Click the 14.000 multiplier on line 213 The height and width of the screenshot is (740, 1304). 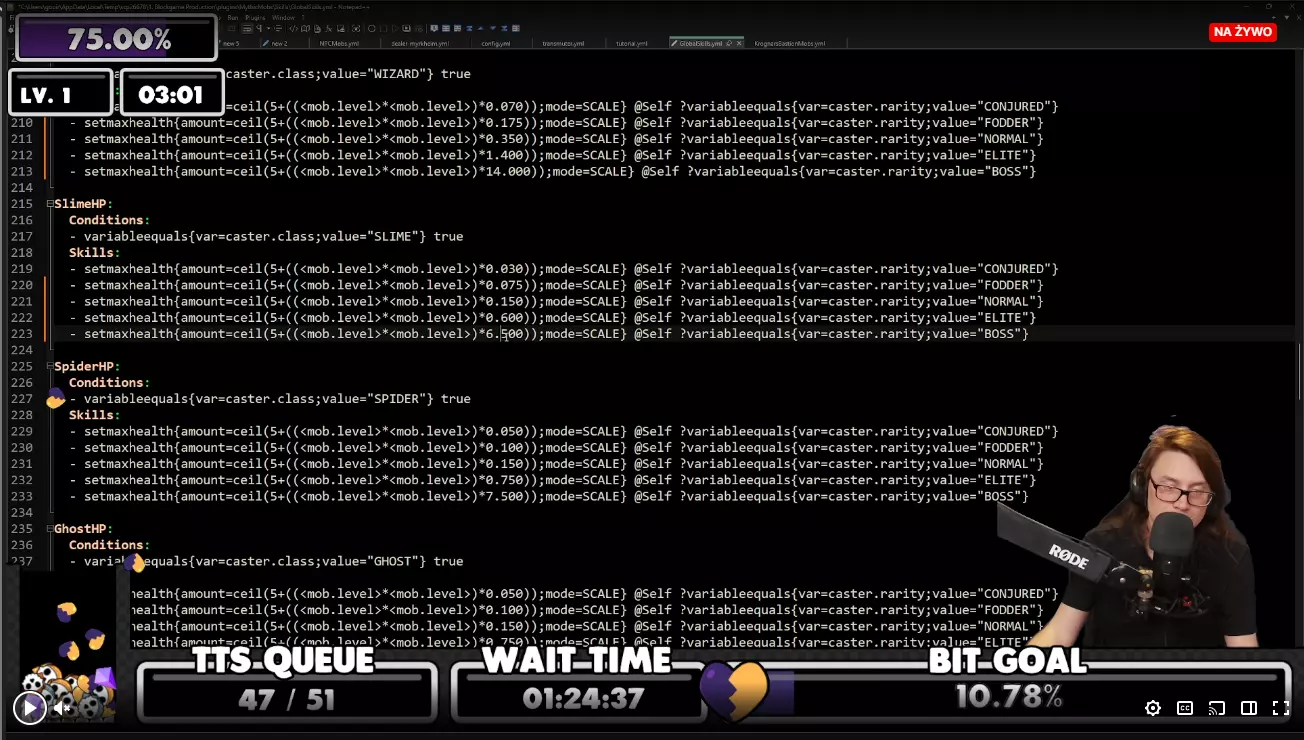[509, 171]
